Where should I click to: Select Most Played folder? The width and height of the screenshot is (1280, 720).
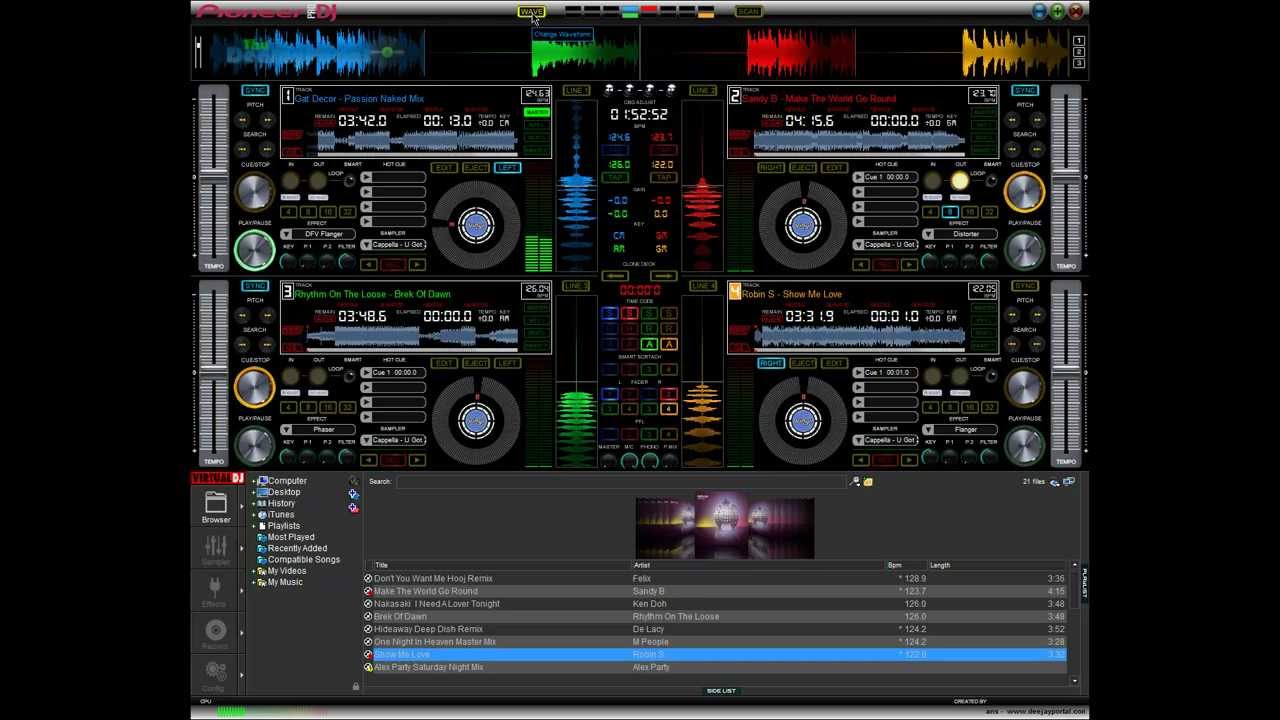click(x=290, y=537)
